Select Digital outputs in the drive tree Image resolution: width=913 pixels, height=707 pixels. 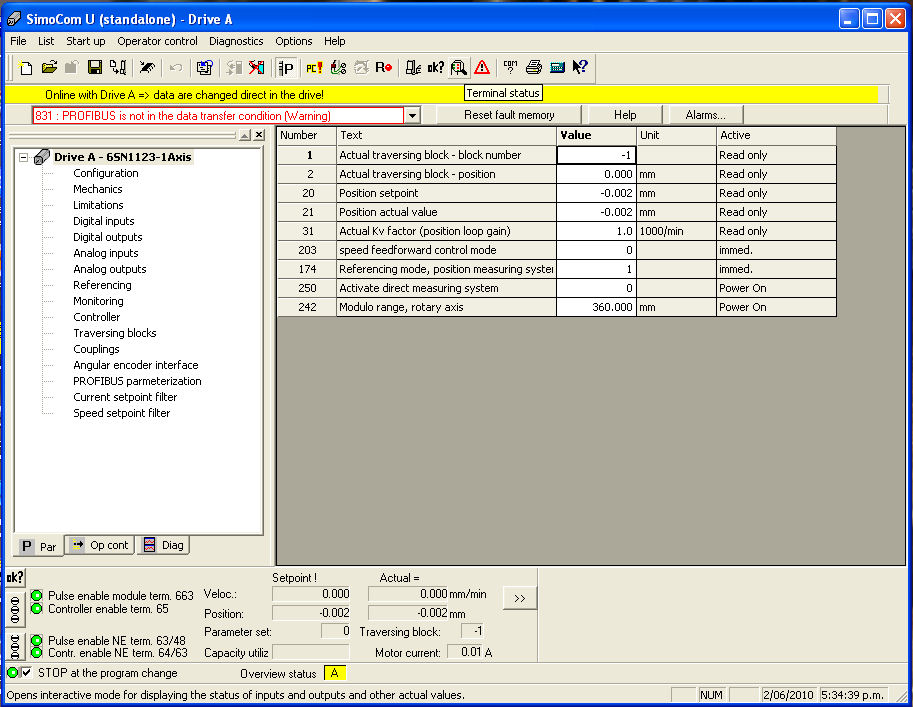point(108,237)
